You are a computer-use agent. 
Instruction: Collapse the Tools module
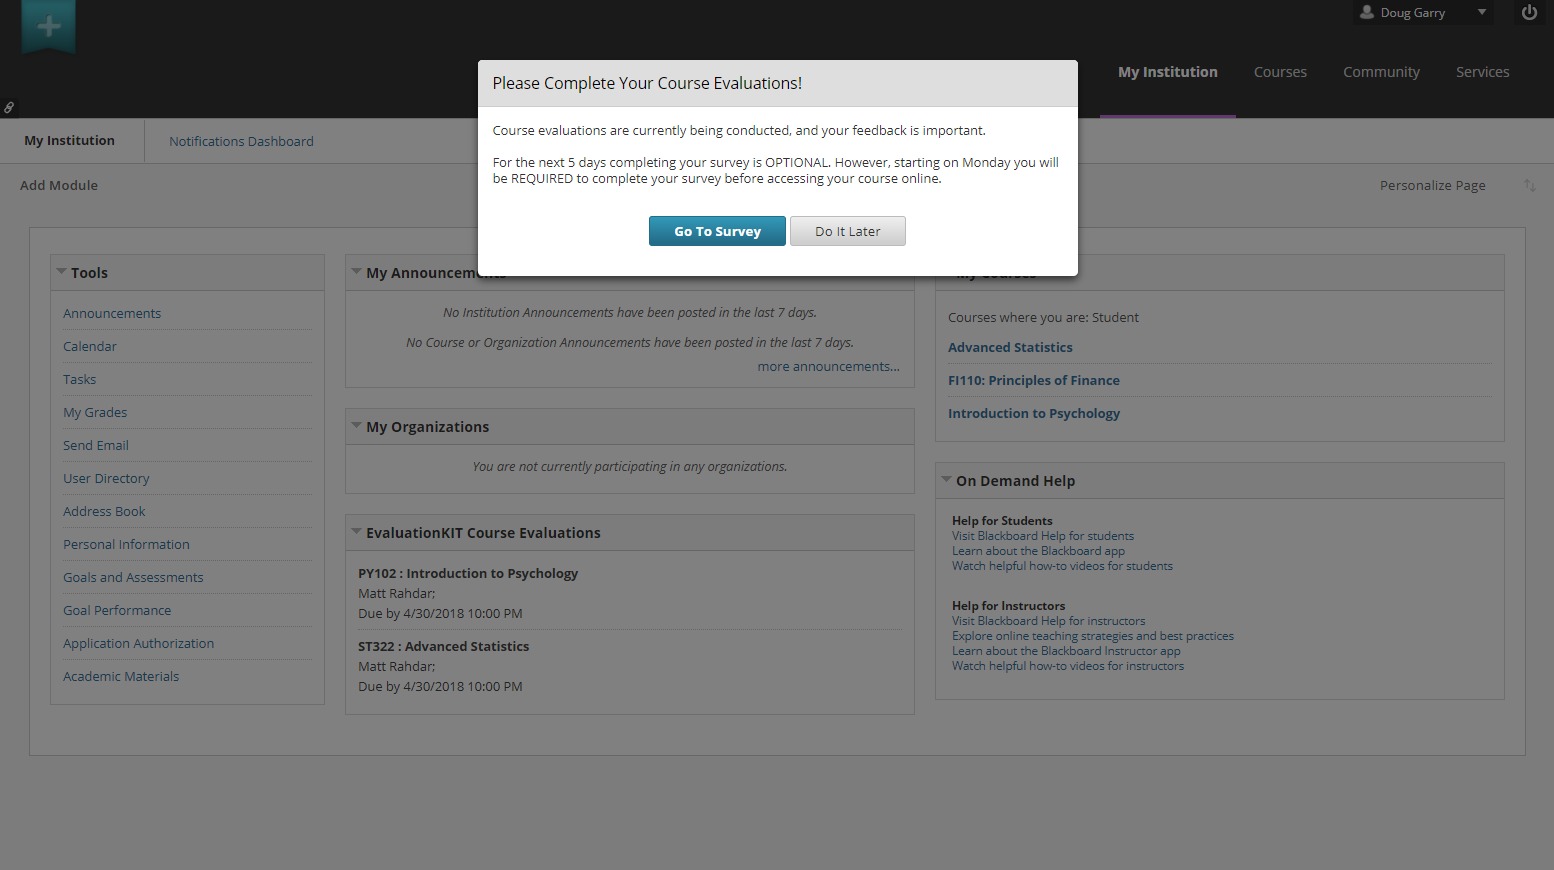tap(62, 272)
